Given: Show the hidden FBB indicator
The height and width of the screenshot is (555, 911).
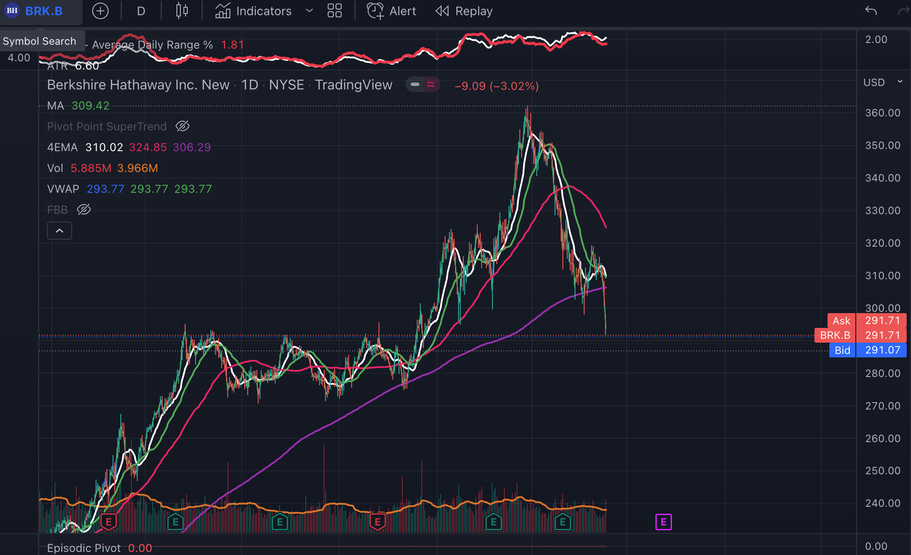Looking at the screenshot, I should 84,209.
